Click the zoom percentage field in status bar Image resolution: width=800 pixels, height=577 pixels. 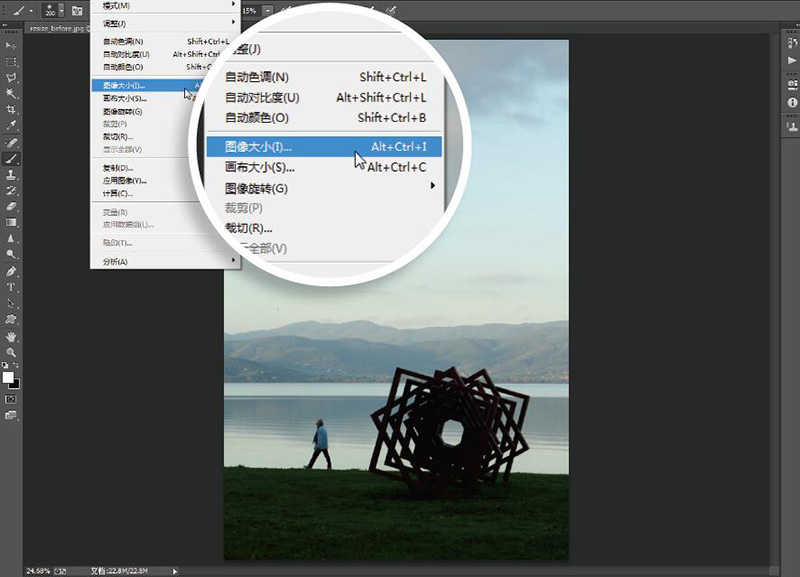(38, 571)
